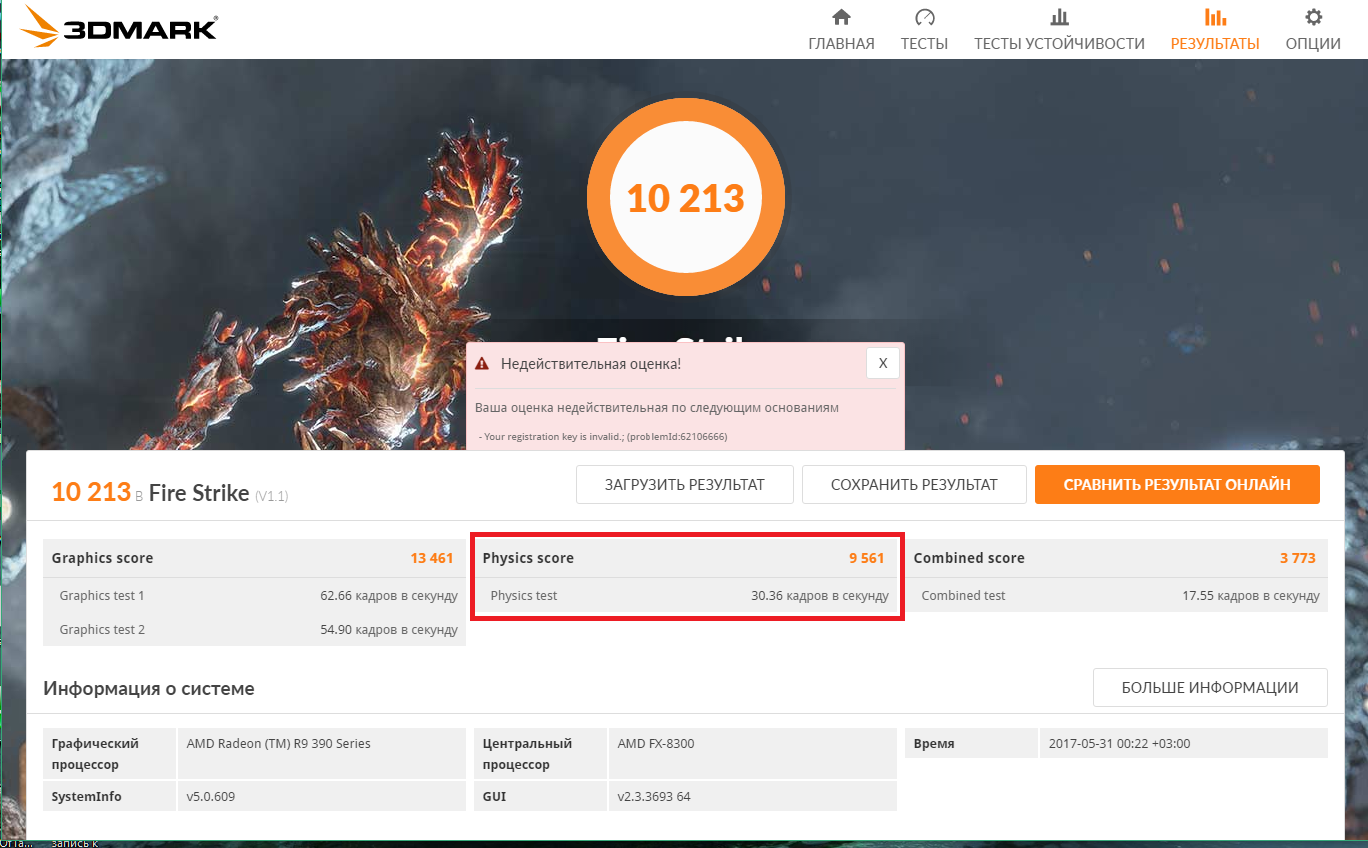
Task: Click the 'Your registration key is invalid' message
Action: [x=605, y=437]
